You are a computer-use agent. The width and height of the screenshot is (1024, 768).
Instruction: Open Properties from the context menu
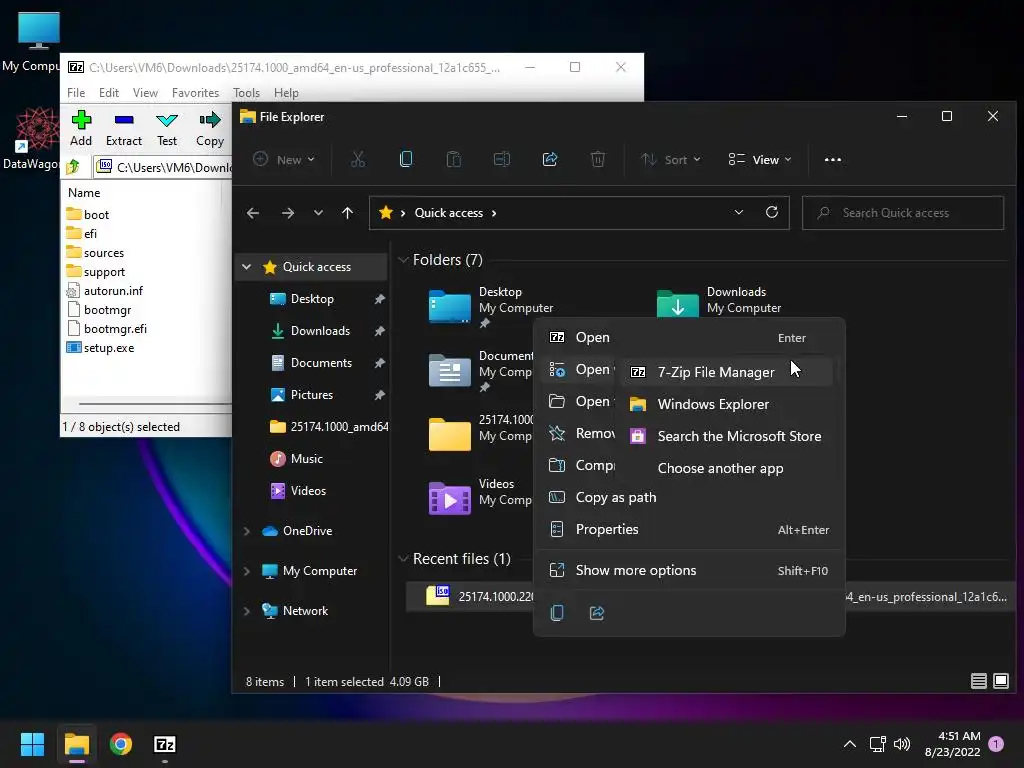click(689, 530)
